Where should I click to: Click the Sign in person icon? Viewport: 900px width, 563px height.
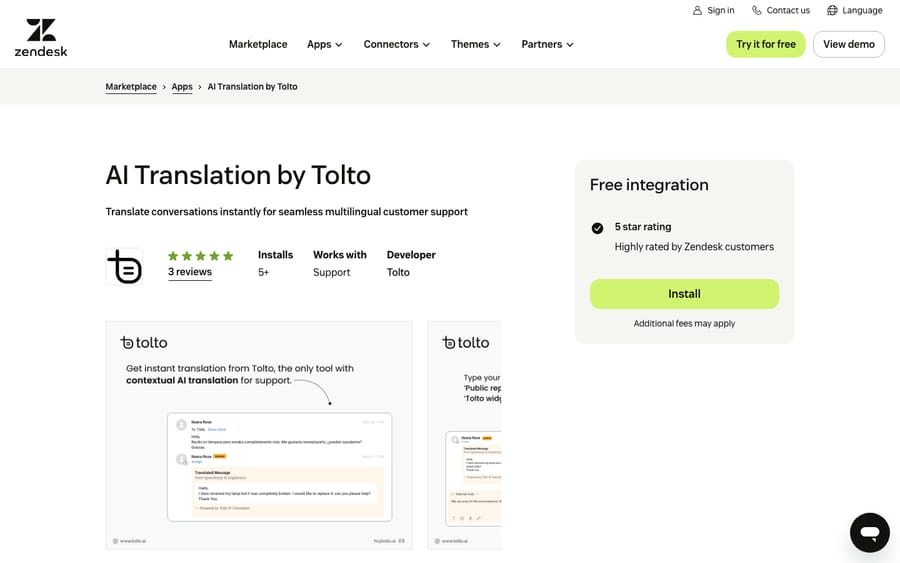(x=697, y=10)
